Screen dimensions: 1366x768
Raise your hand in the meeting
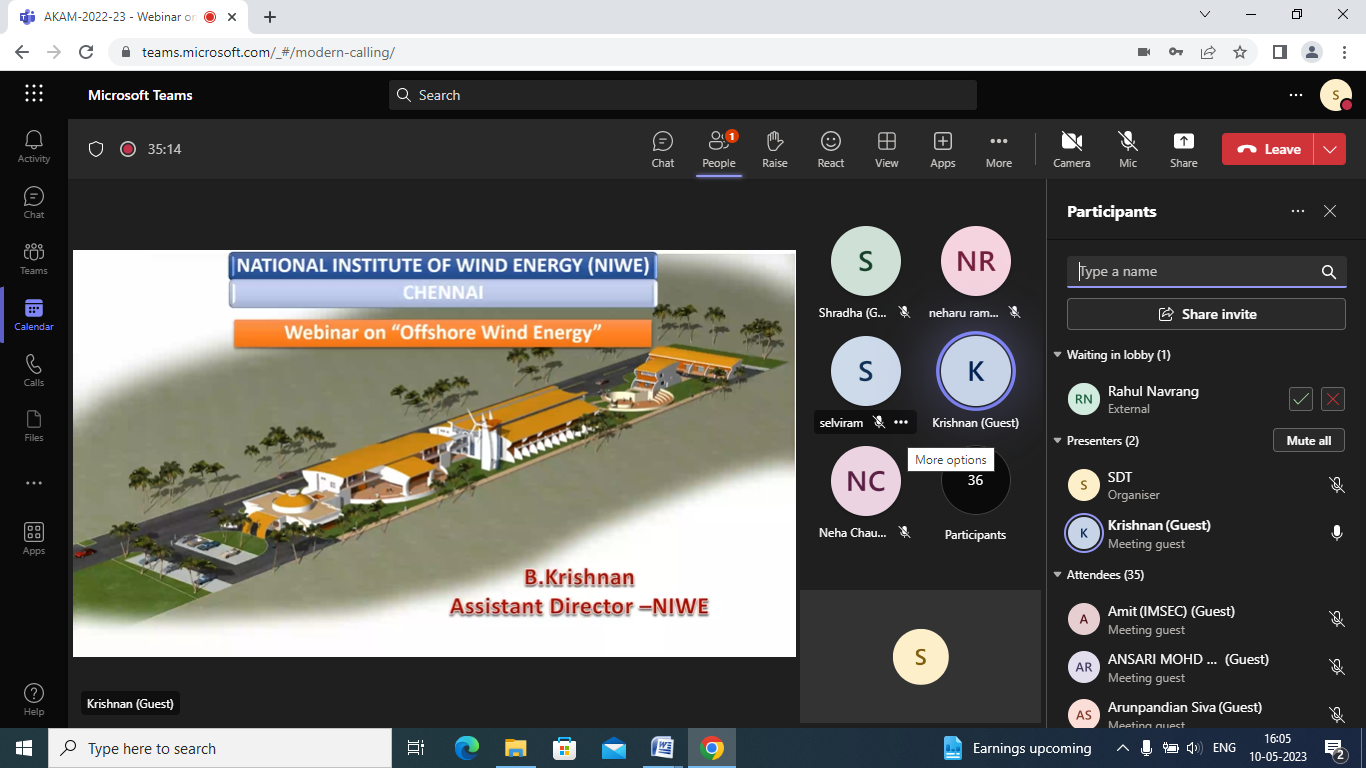point(774,149)
